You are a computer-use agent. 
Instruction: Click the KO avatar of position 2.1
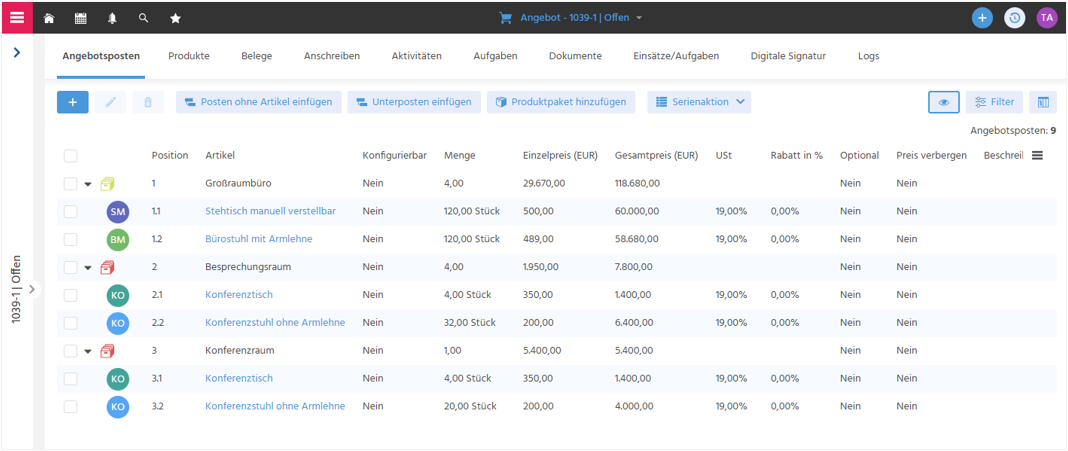tap(118, 295)
